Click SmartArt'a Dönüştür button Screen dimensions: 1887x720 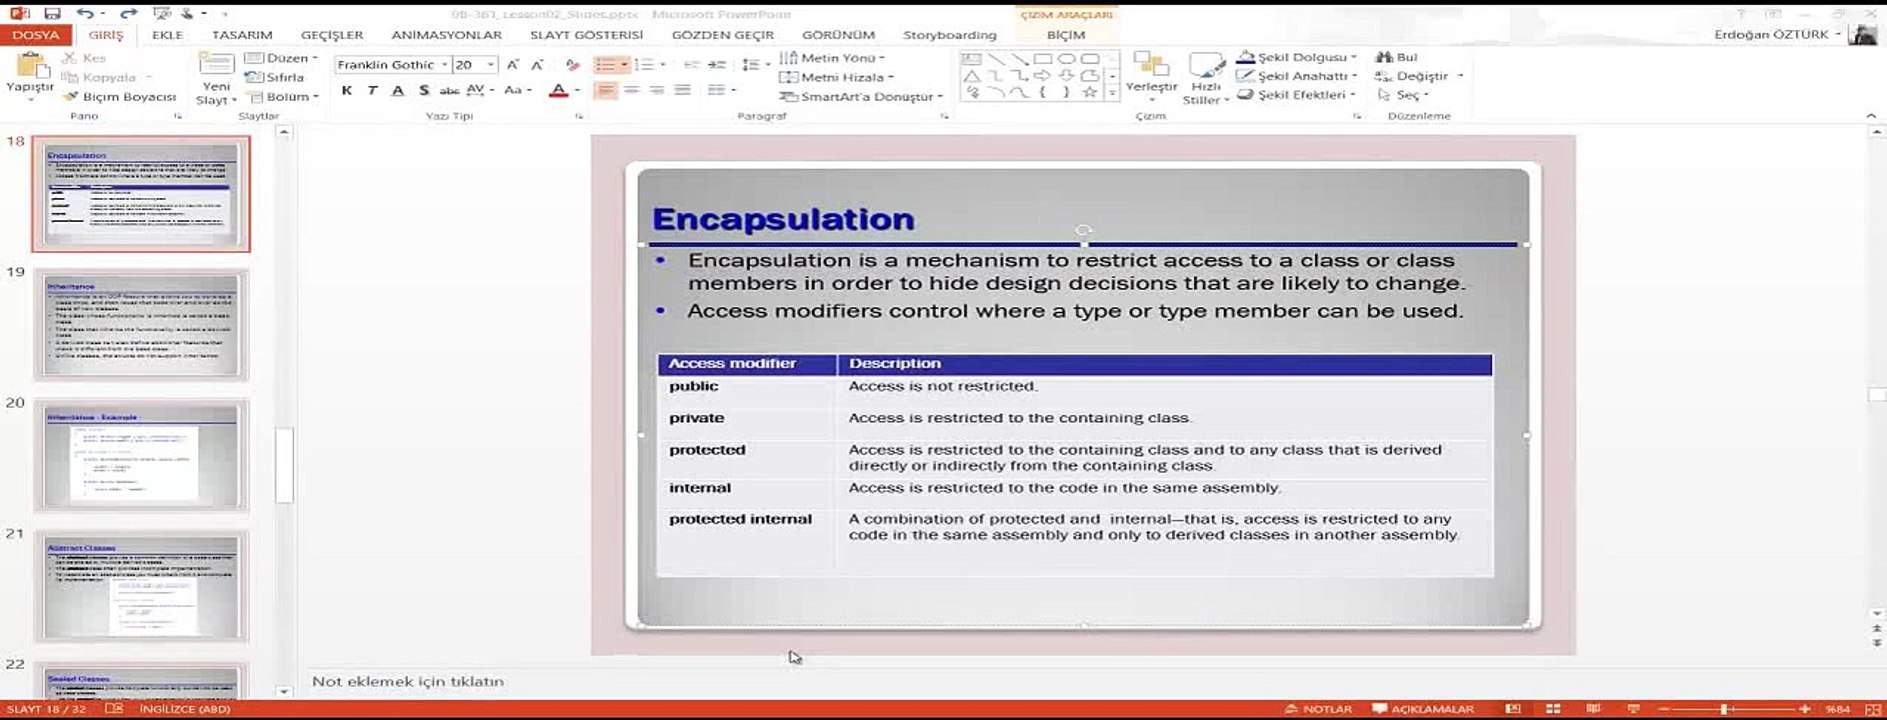coord(862,97)
